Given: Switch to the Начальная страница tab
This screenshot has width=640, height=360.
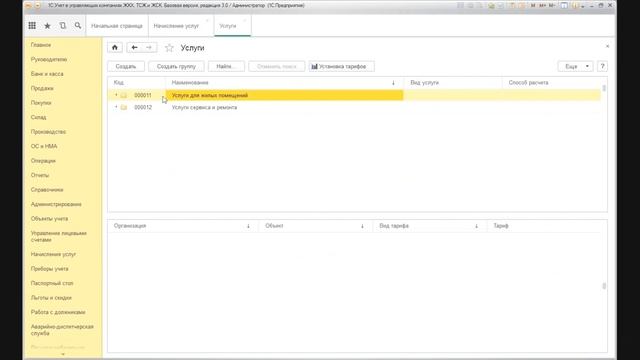Looking at the screenshot, I should (x=117, y=26).
